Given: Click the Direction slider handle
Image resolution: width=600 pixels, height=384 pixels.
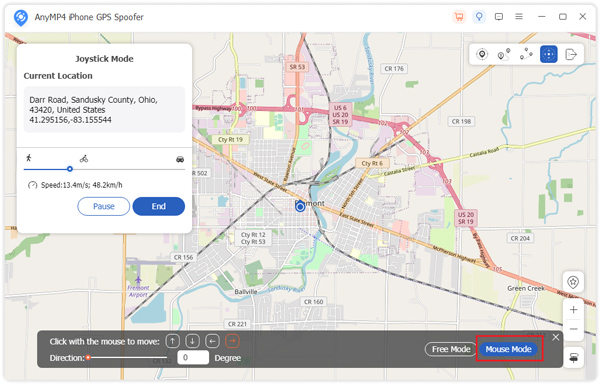Looking at the screenshot, I should coord(88,358).
